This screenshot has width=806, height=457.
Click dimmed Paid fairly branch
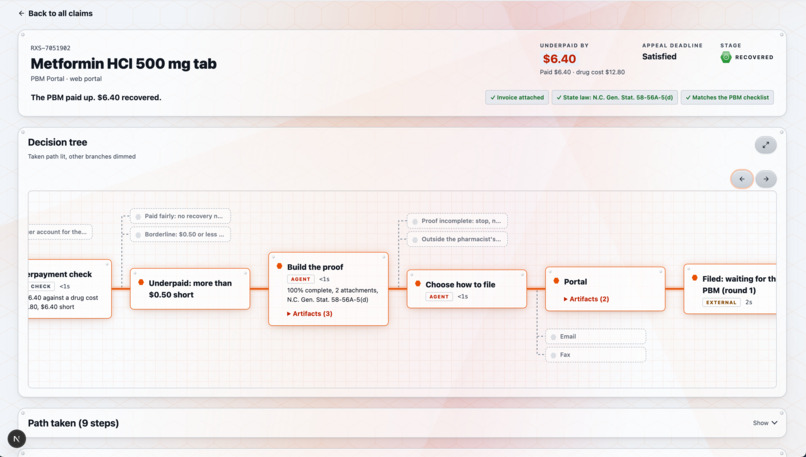pyautogui.click(x=180, y=216)
